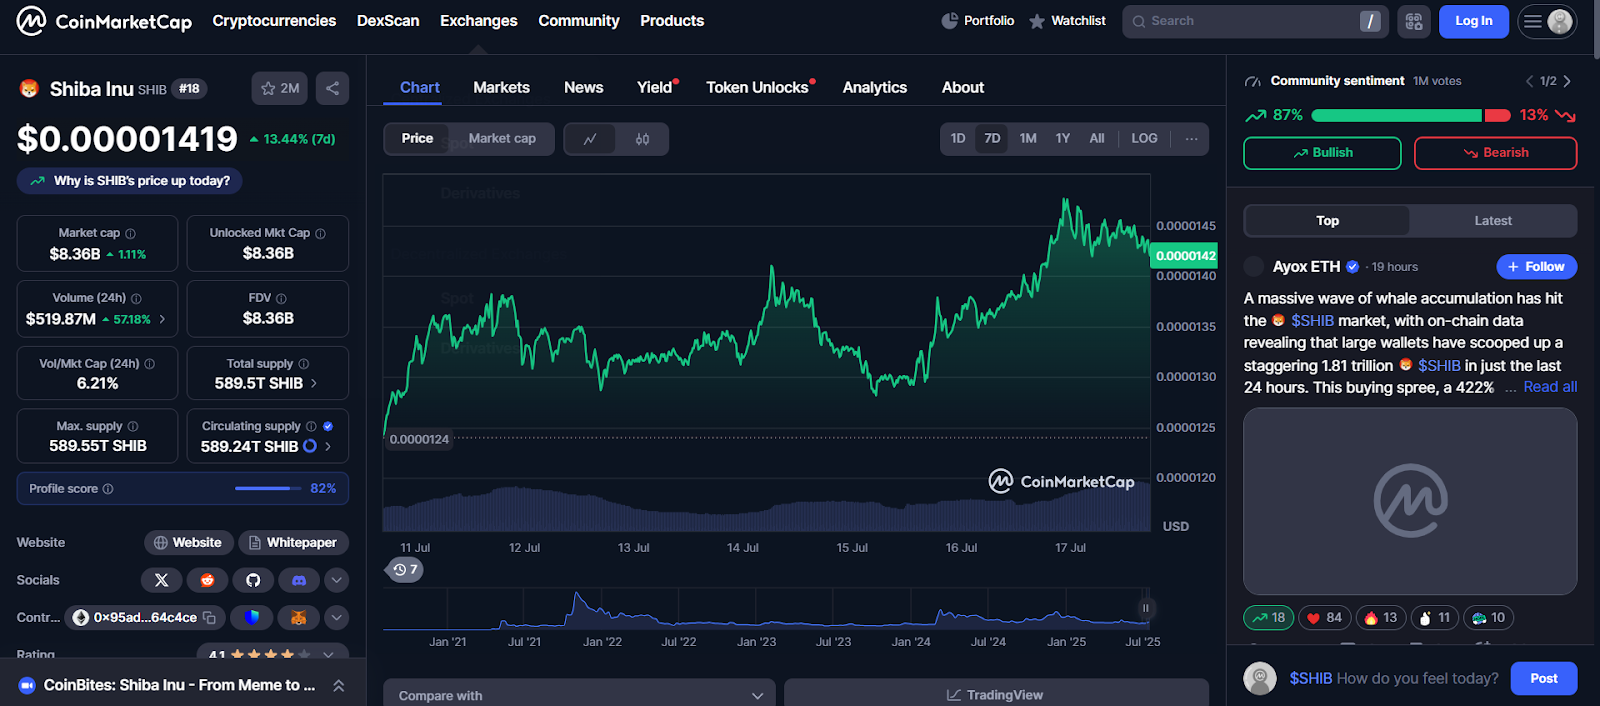Click the Search input field
1600x706 pixels.
1256,21
